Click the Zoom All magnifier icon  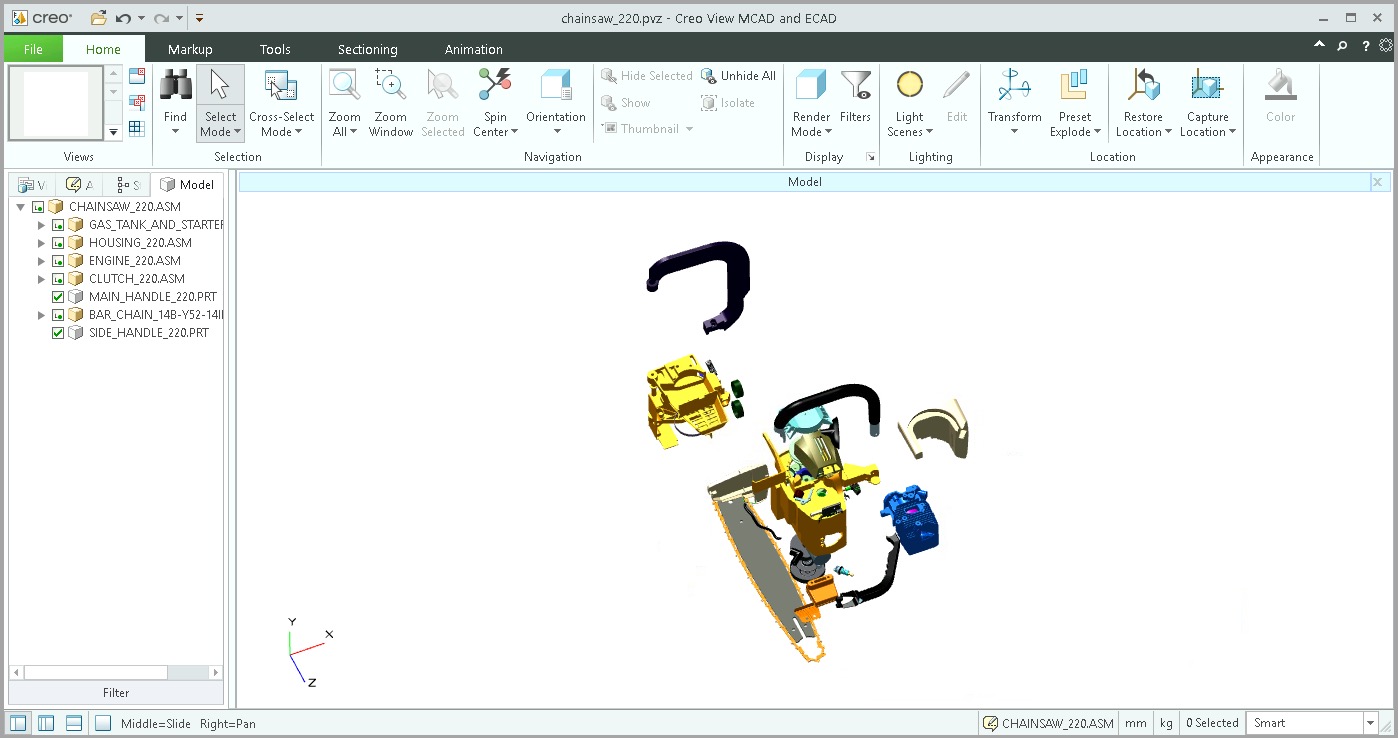point(344,87)
